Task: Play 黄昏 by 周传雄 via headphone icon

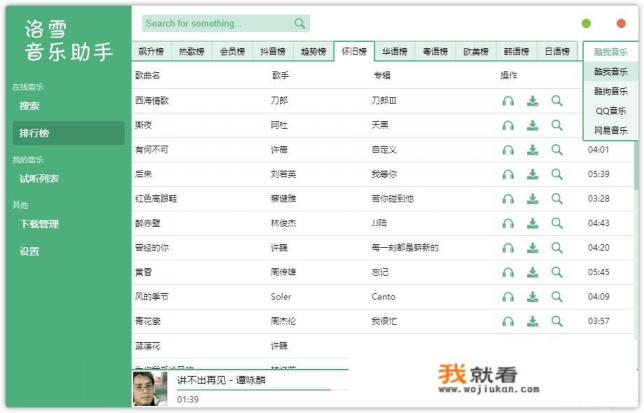Action: coord(508,272)
